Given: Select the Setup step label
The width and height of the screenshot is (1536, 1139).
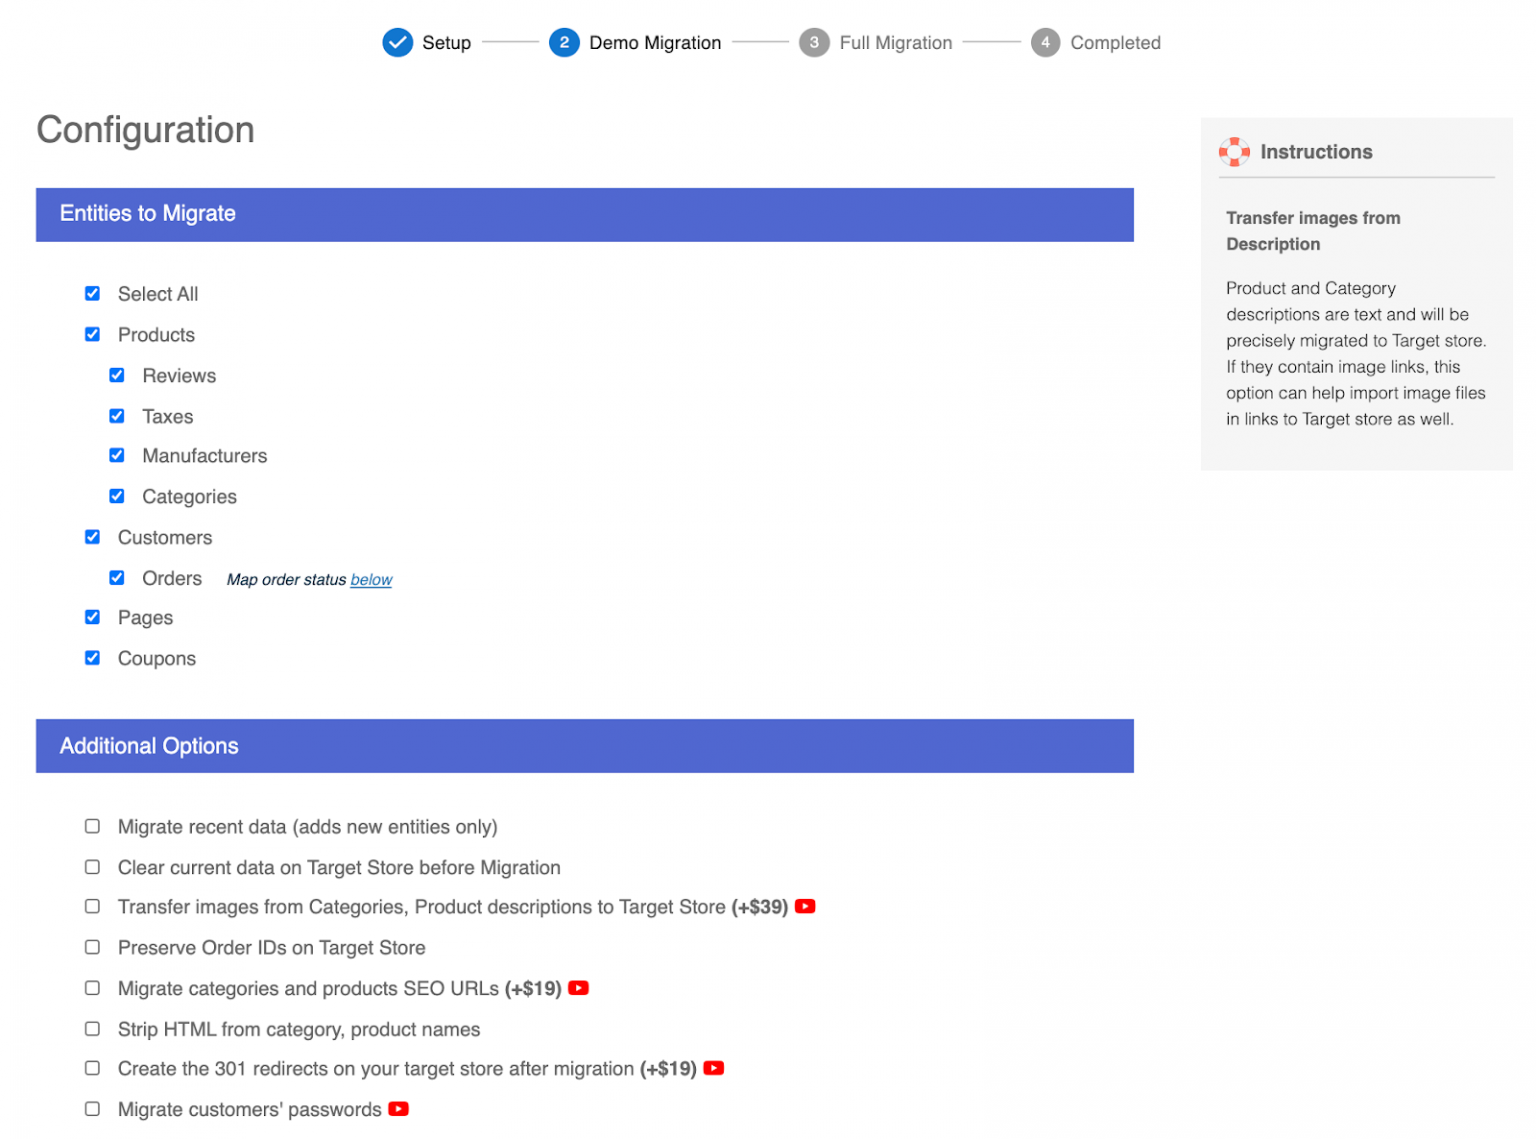Looking at the screenshot, I should click(x=447, y=43).
